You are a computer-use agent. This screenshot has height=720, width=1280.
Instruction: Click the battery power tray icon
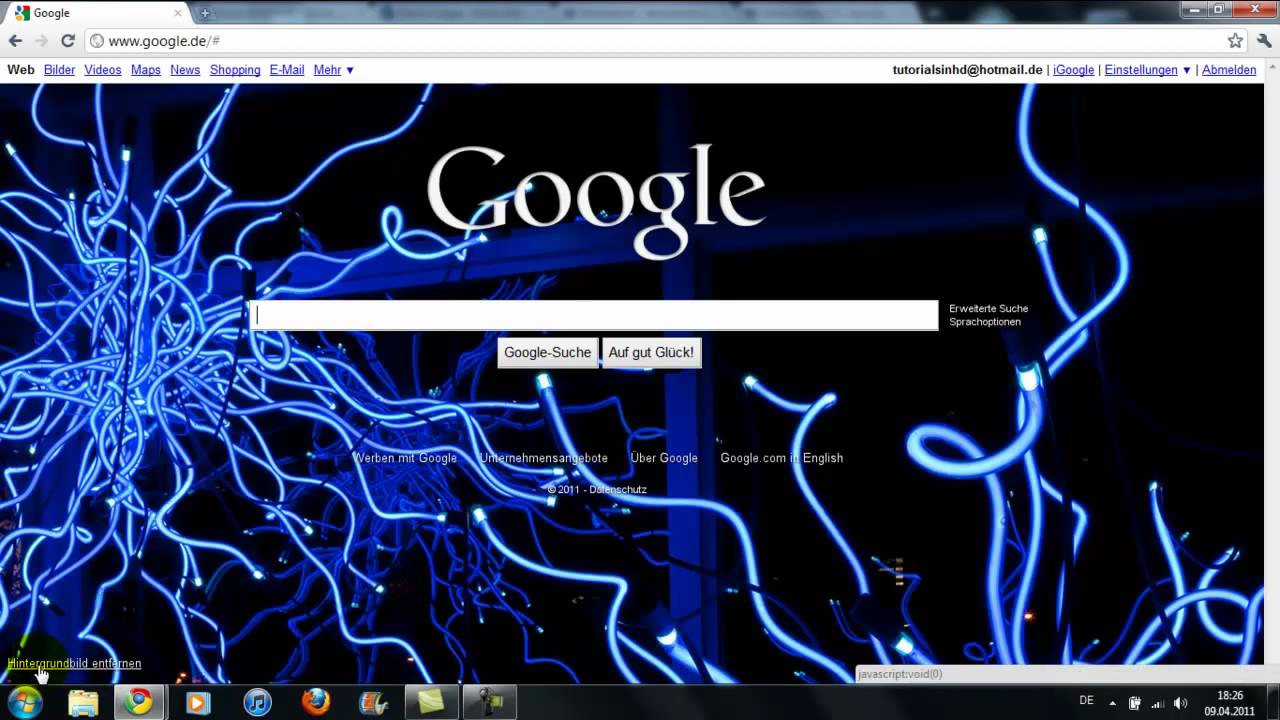(1135, 702)
